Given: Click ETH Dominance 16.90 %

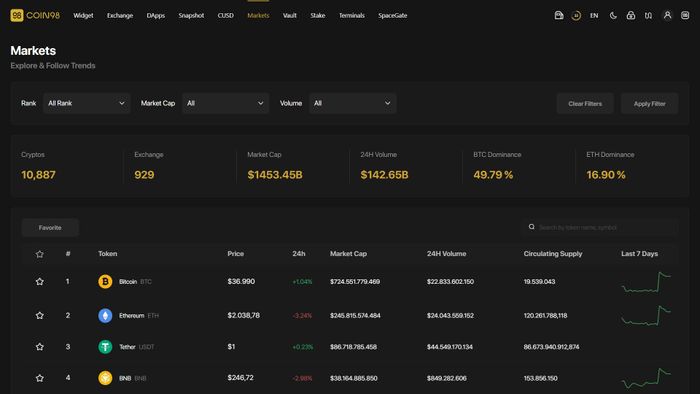Looking at the screenshot, I should pyautogui.click(x=606, y=175).
